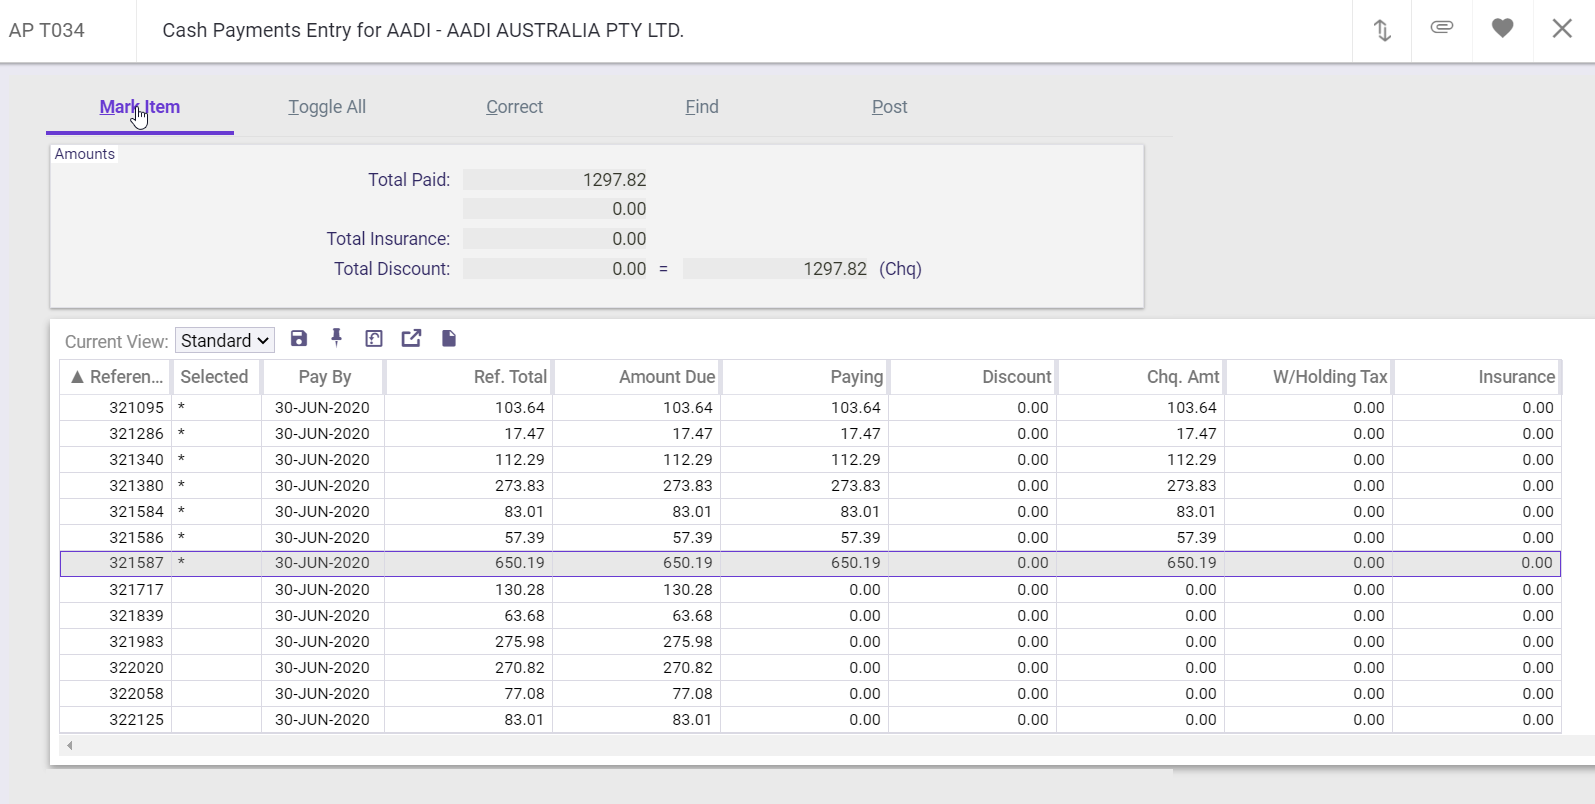
Task: Choose the Toggle All tab
Action: click(x=327, y=107)
